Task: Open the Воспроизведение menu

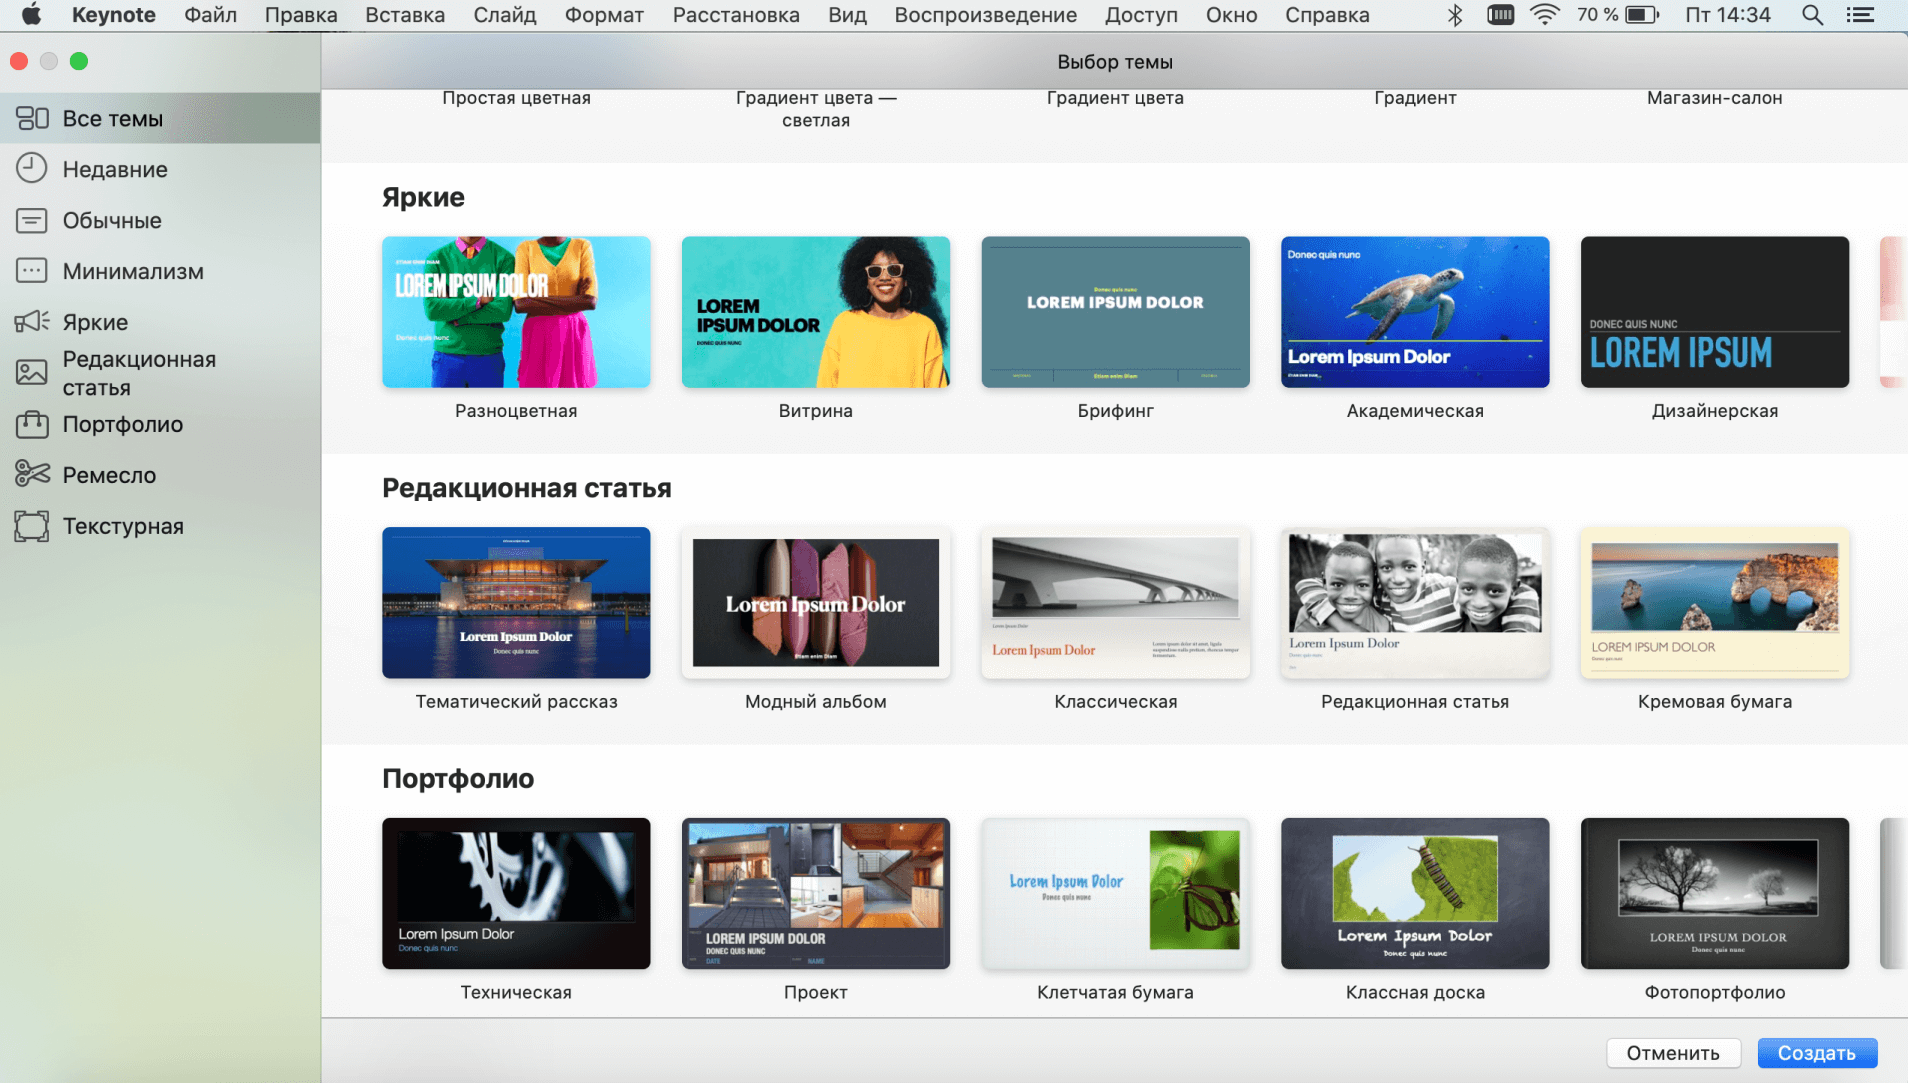Action: click(x=985, y=15)
